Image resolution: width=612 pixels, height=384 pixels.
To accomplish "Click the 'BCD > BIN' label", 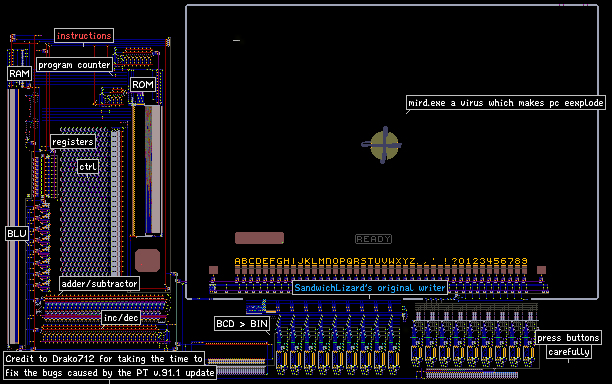I will click(242, 324).
